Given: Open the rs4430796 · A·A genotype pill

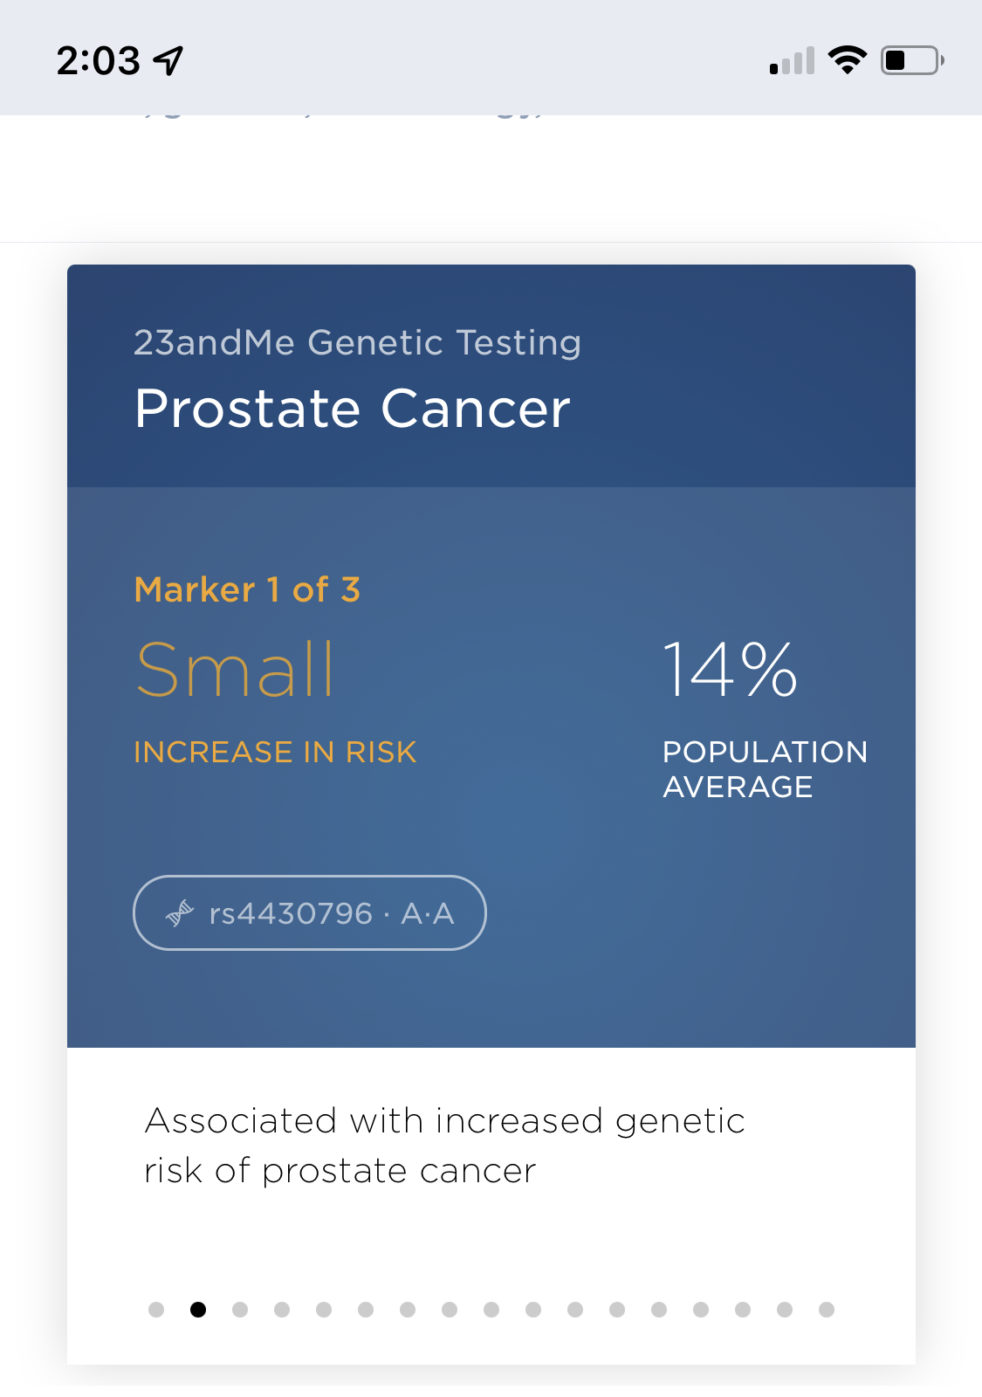Looking at the screenshot, I should (309, 913).
